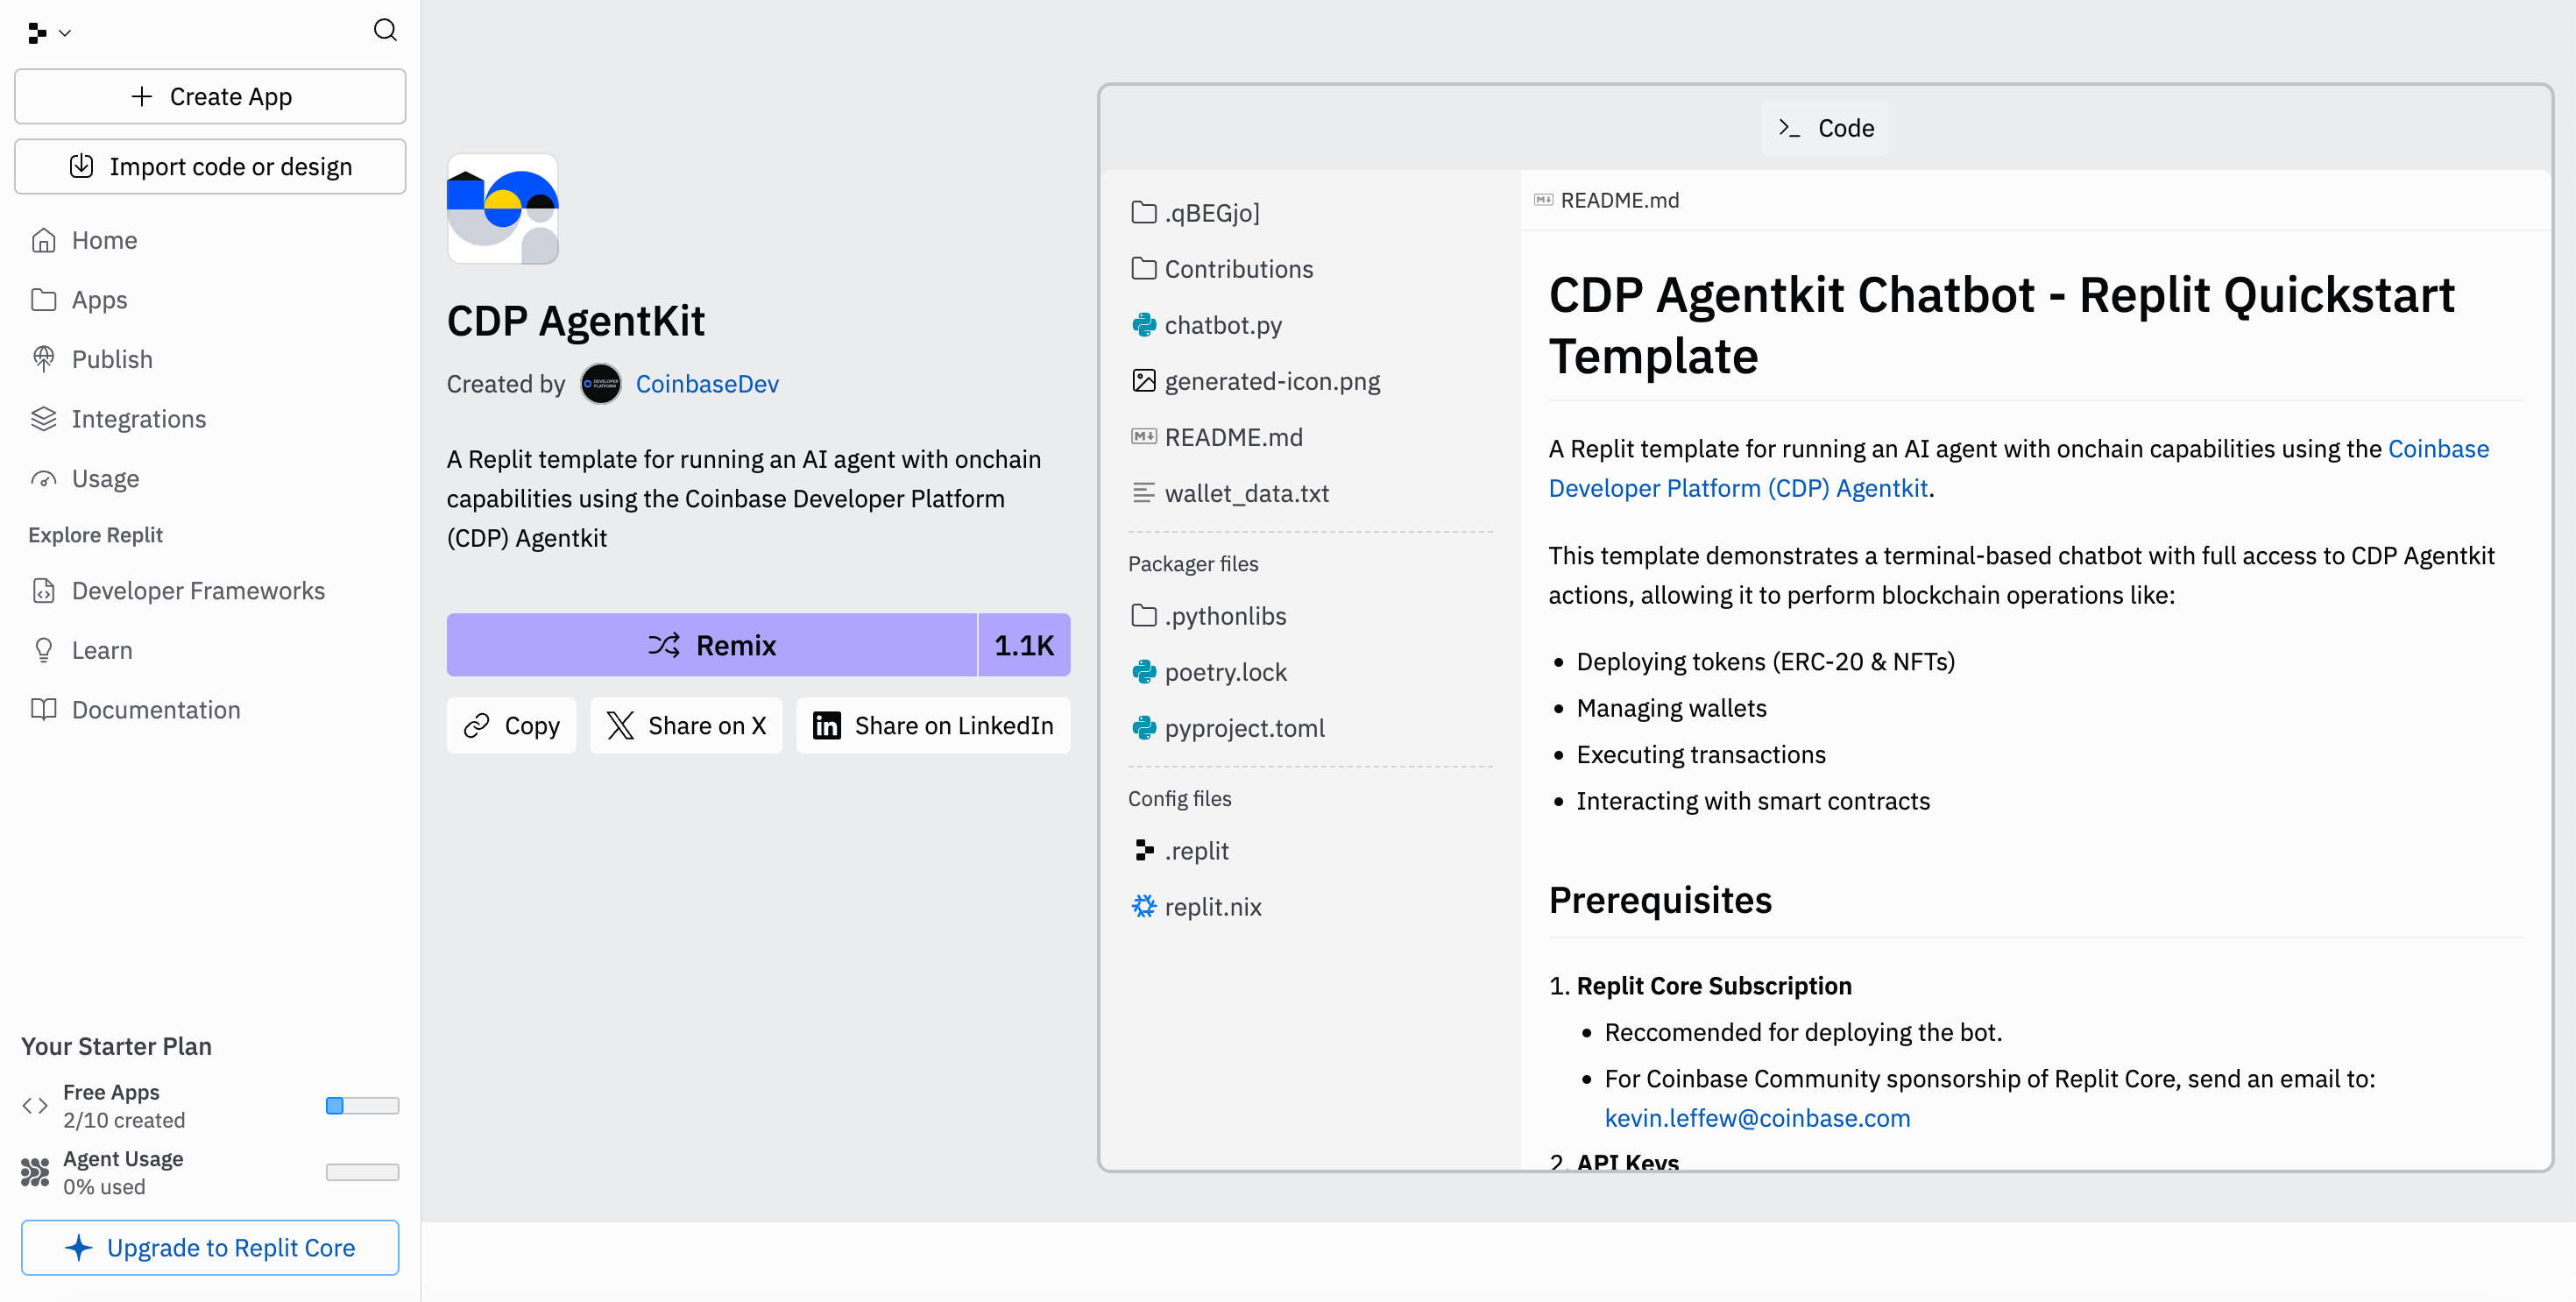Open Home from the sidebar
Screen dimensions: 2576x1302
coord(103,240)
